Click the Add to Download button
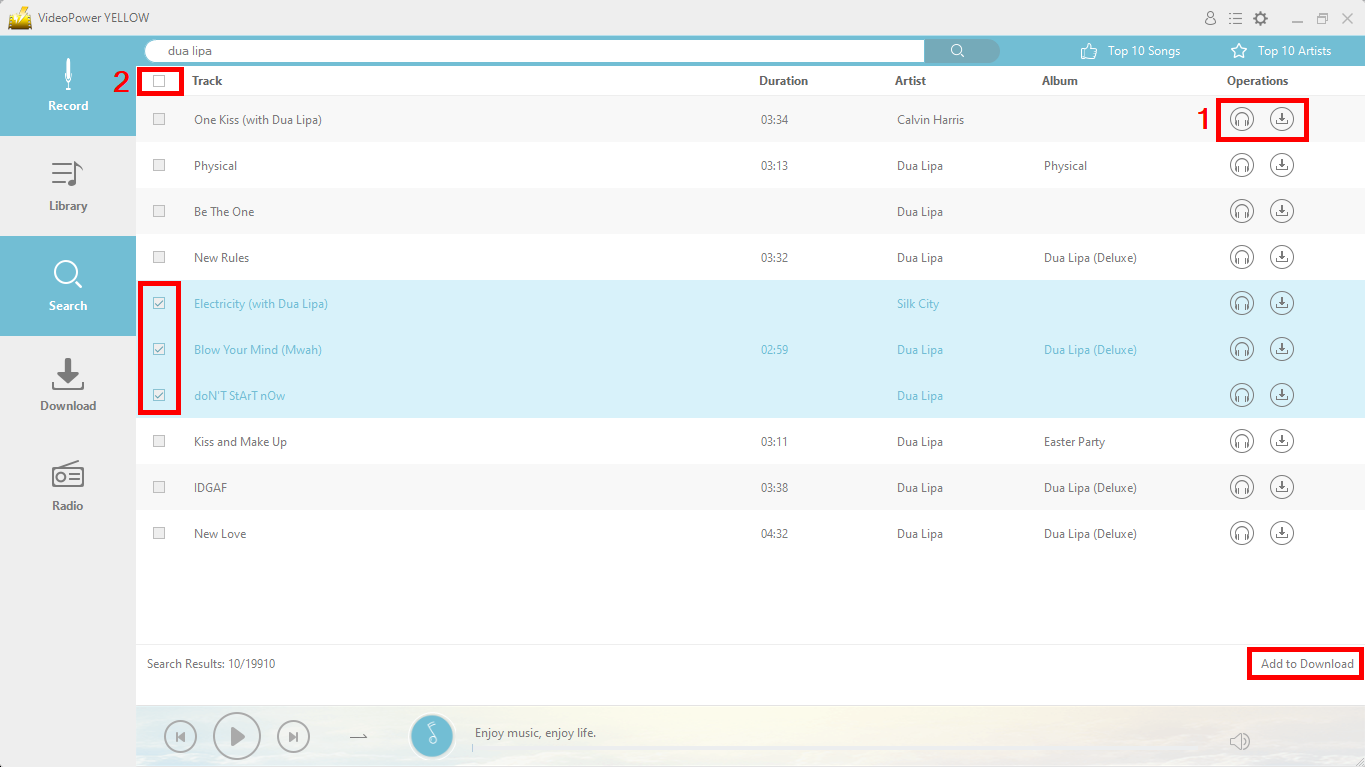 pos(1304,663)
